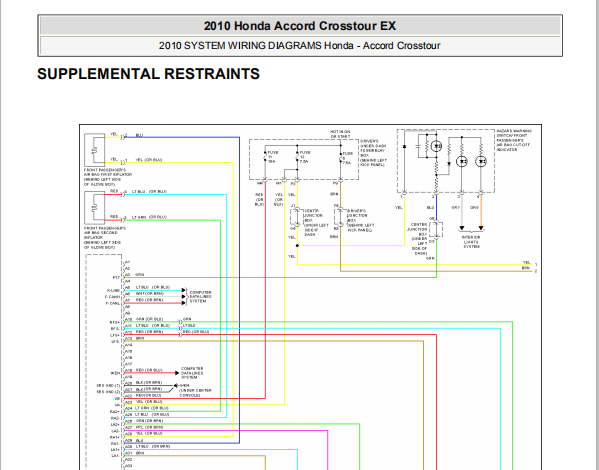
Task: Click the 'A23 YEL (OR BLU)' wire label
Action: (x=144, y=402)
